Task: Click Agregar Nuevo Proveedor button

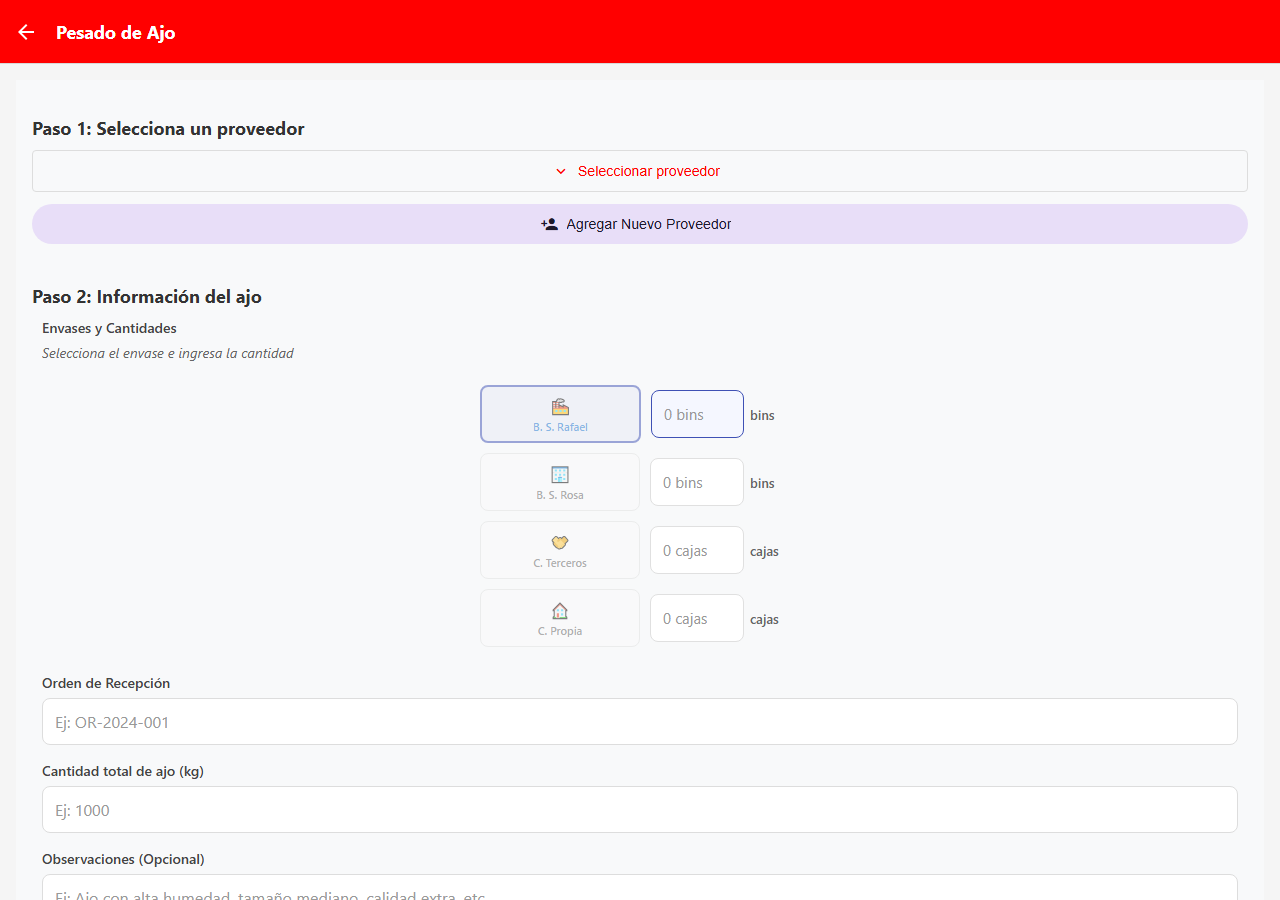Action: click(640, 224)
